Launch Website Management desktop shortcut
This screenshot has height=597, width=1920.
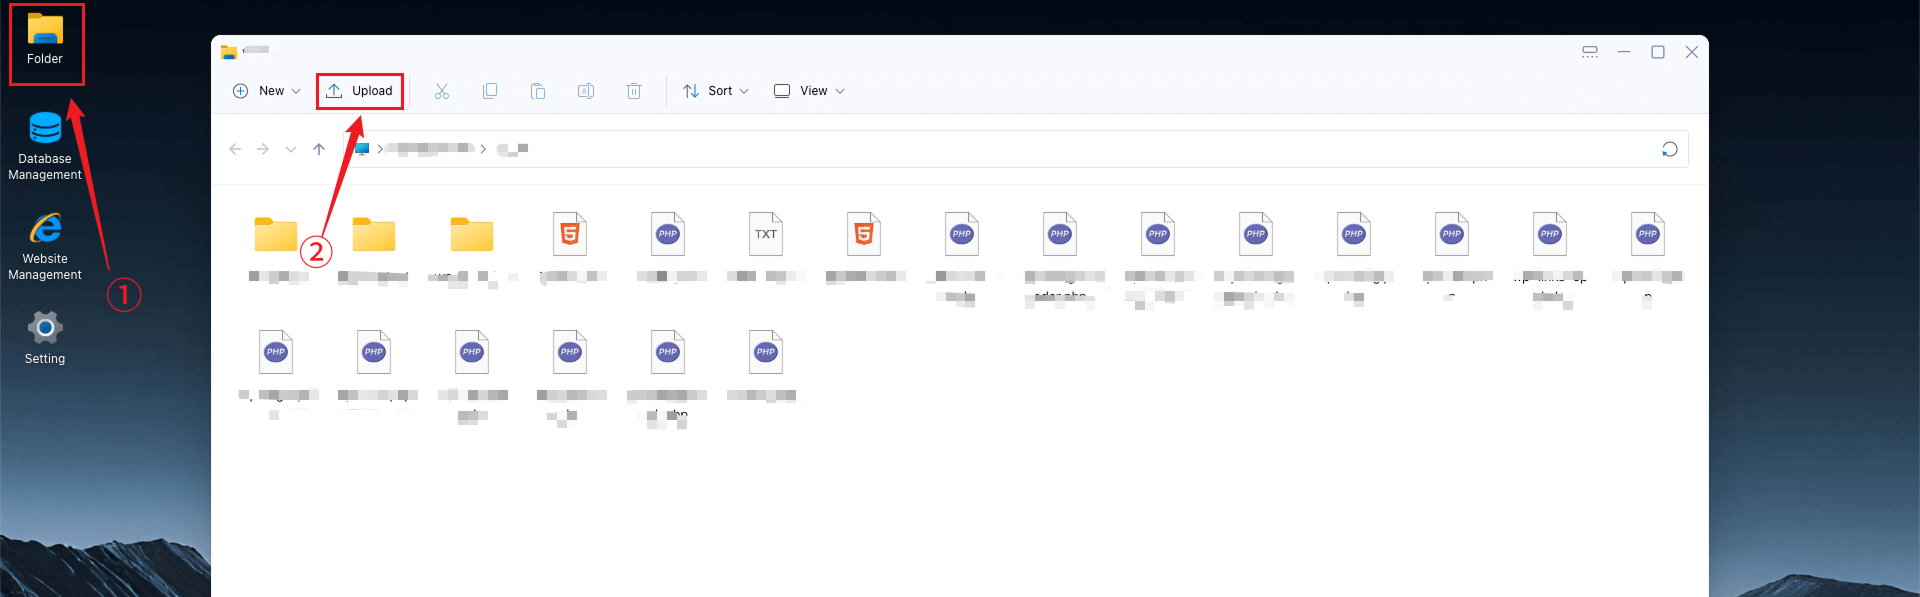click(x=45, y=246)
